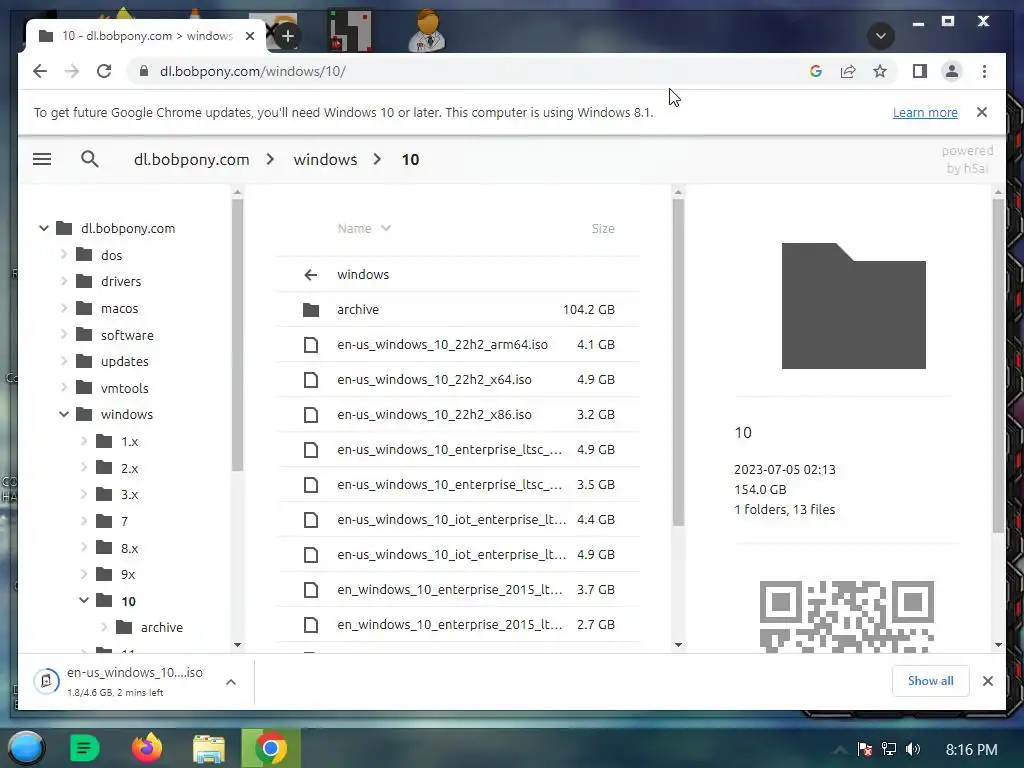Click the large folder preview image

pos(854,306)
